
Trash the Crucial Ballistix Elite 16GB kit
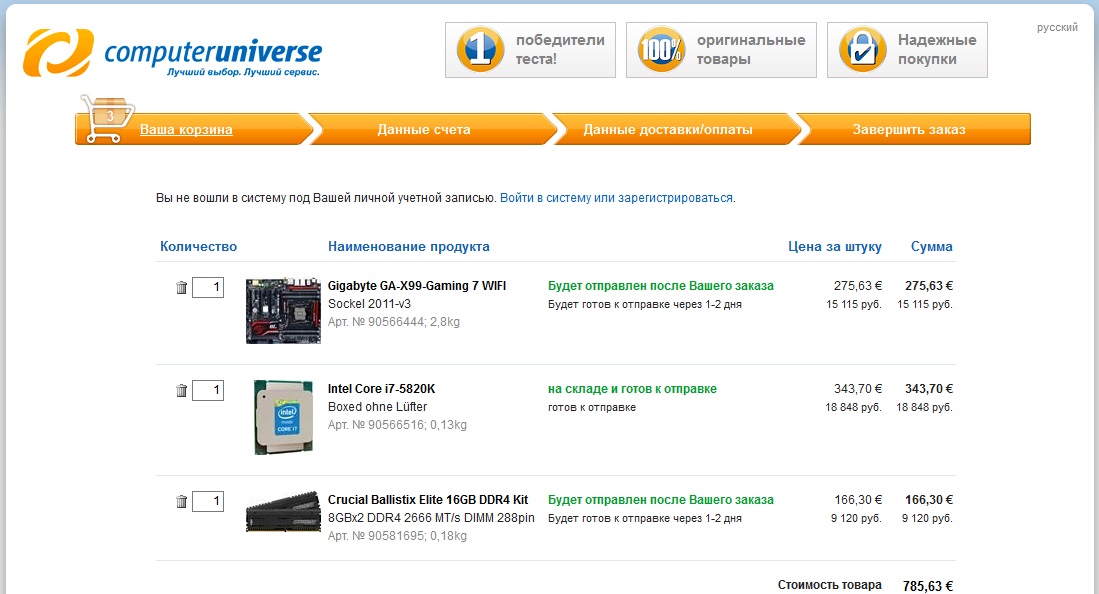click(x=182, y=501)
